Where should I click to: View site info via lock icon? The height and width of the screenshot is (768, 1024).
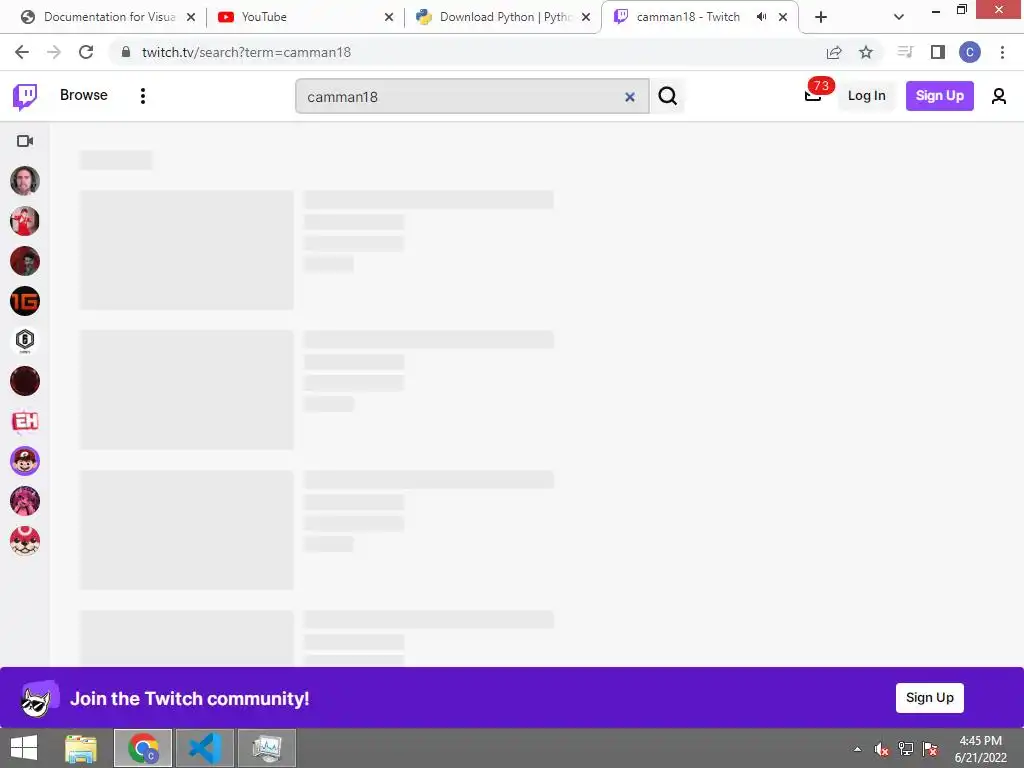pos(126,52)
